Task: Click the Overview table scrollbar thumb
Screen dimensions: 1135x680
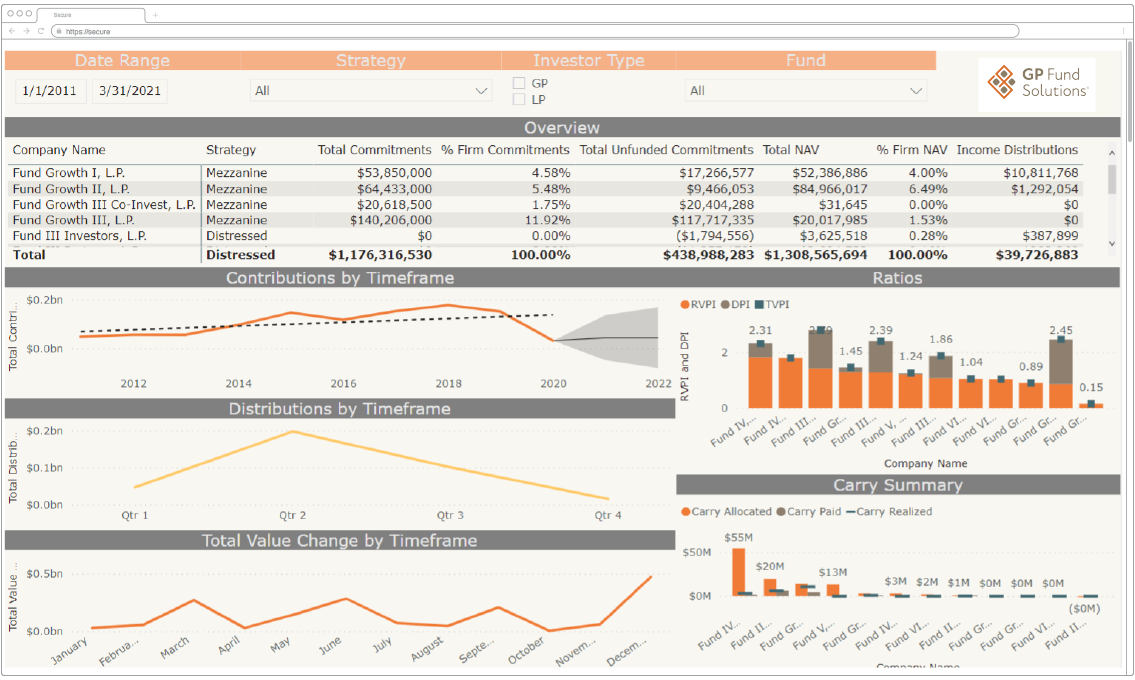Action: pyautogui.click(x=1112, y=180)
